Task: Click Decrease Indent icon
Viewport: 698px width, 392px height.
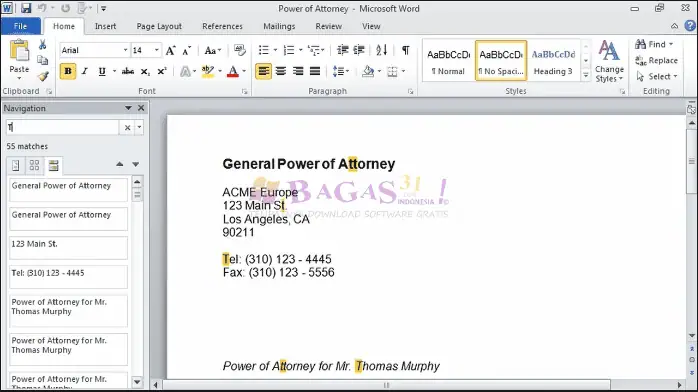Action: pyautogui.click(x=342, y=50)
